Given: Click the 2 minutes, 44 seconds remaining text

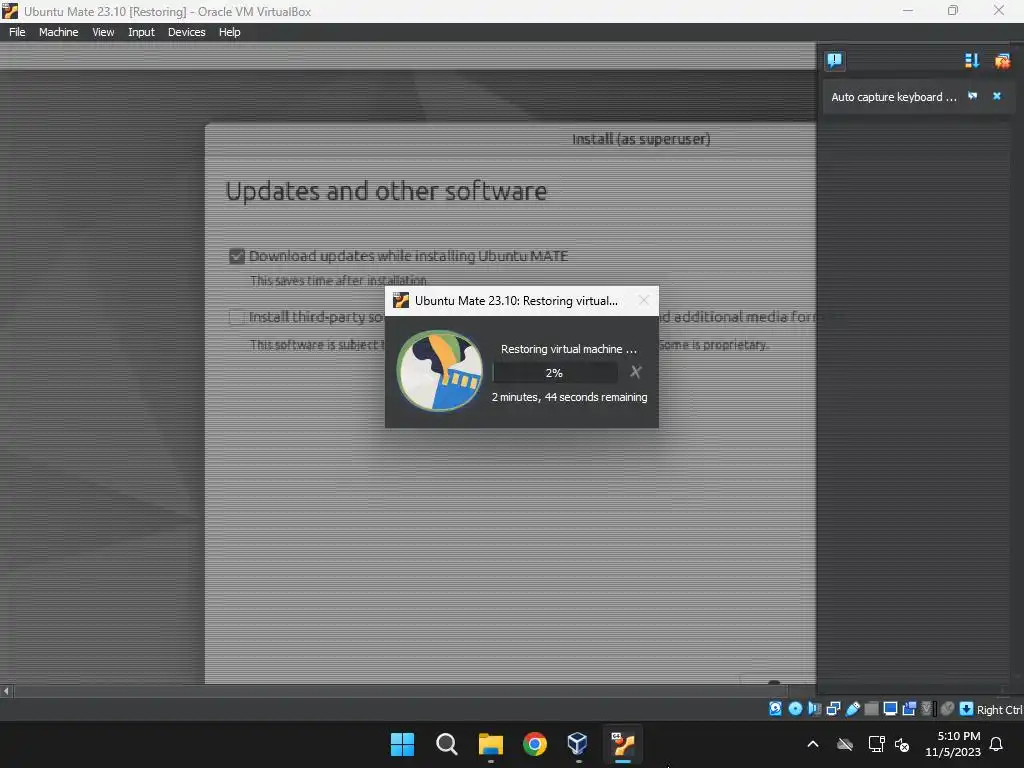Looking at the screenshot, I should (569, 397).
